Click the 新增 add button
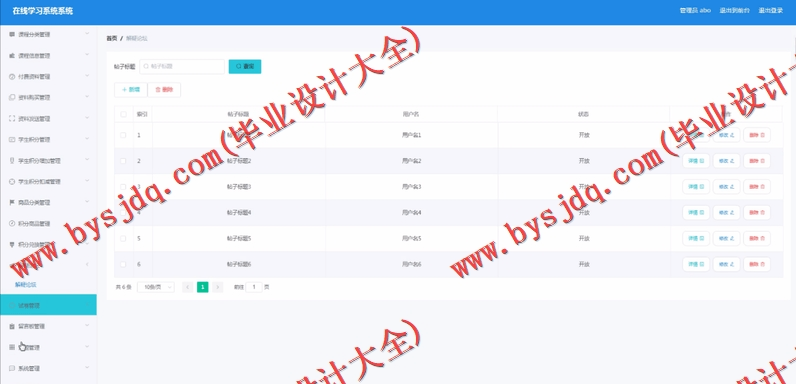Viewport: 796px width, 384px height. click(x=131, y=90)
